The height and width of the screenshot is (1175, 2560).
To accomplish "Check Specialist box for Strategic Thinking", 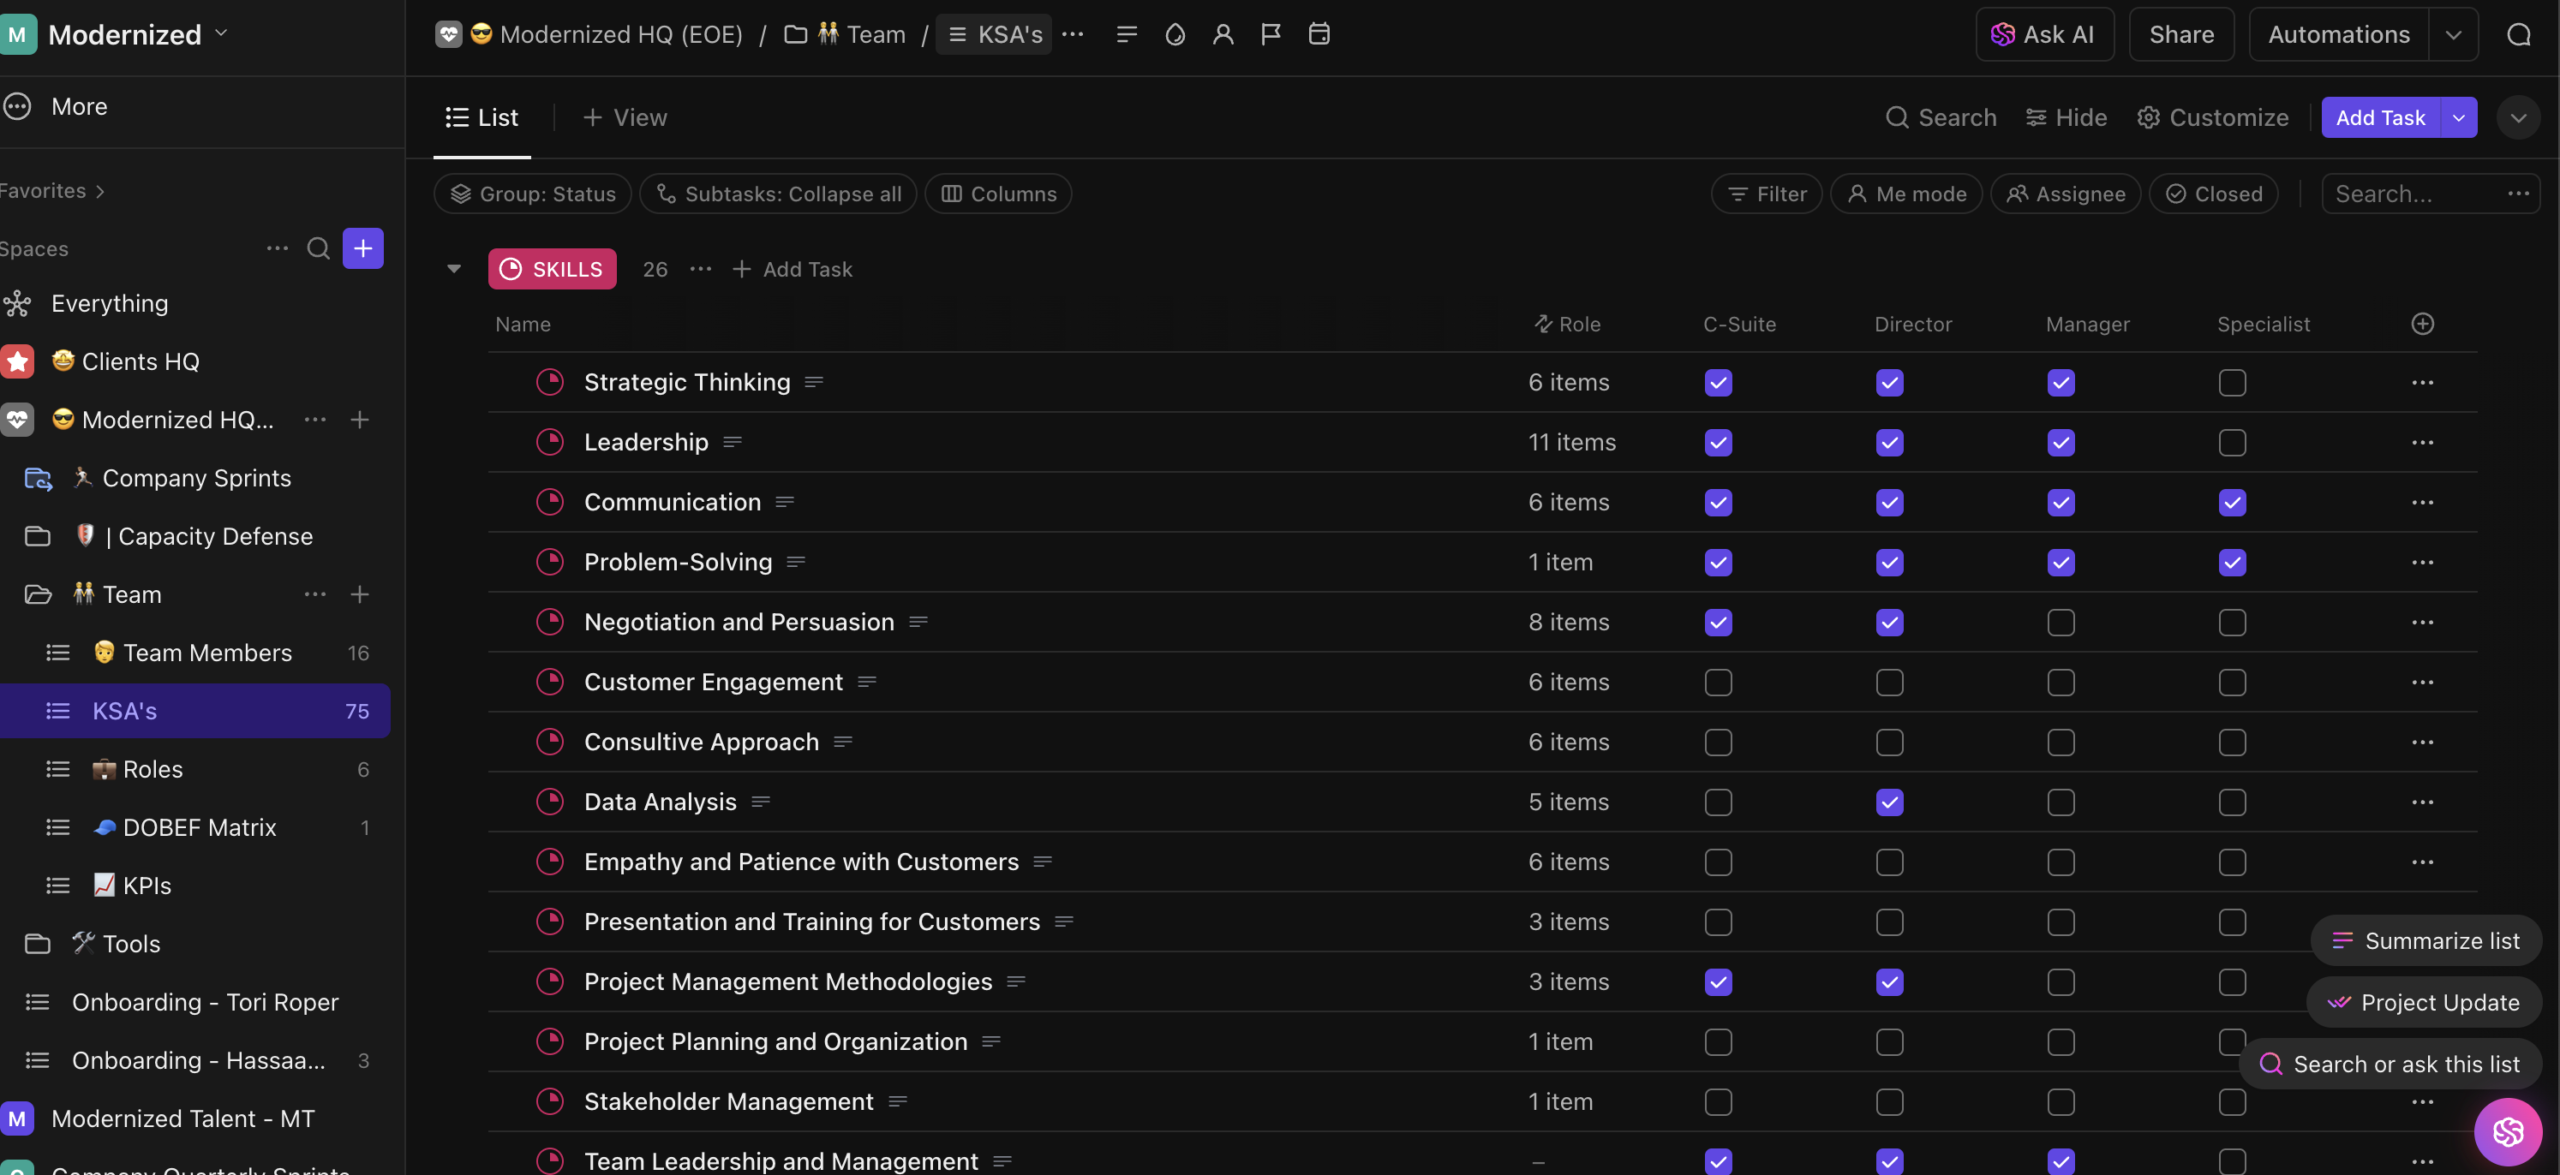I will (x=2232, y=383).
